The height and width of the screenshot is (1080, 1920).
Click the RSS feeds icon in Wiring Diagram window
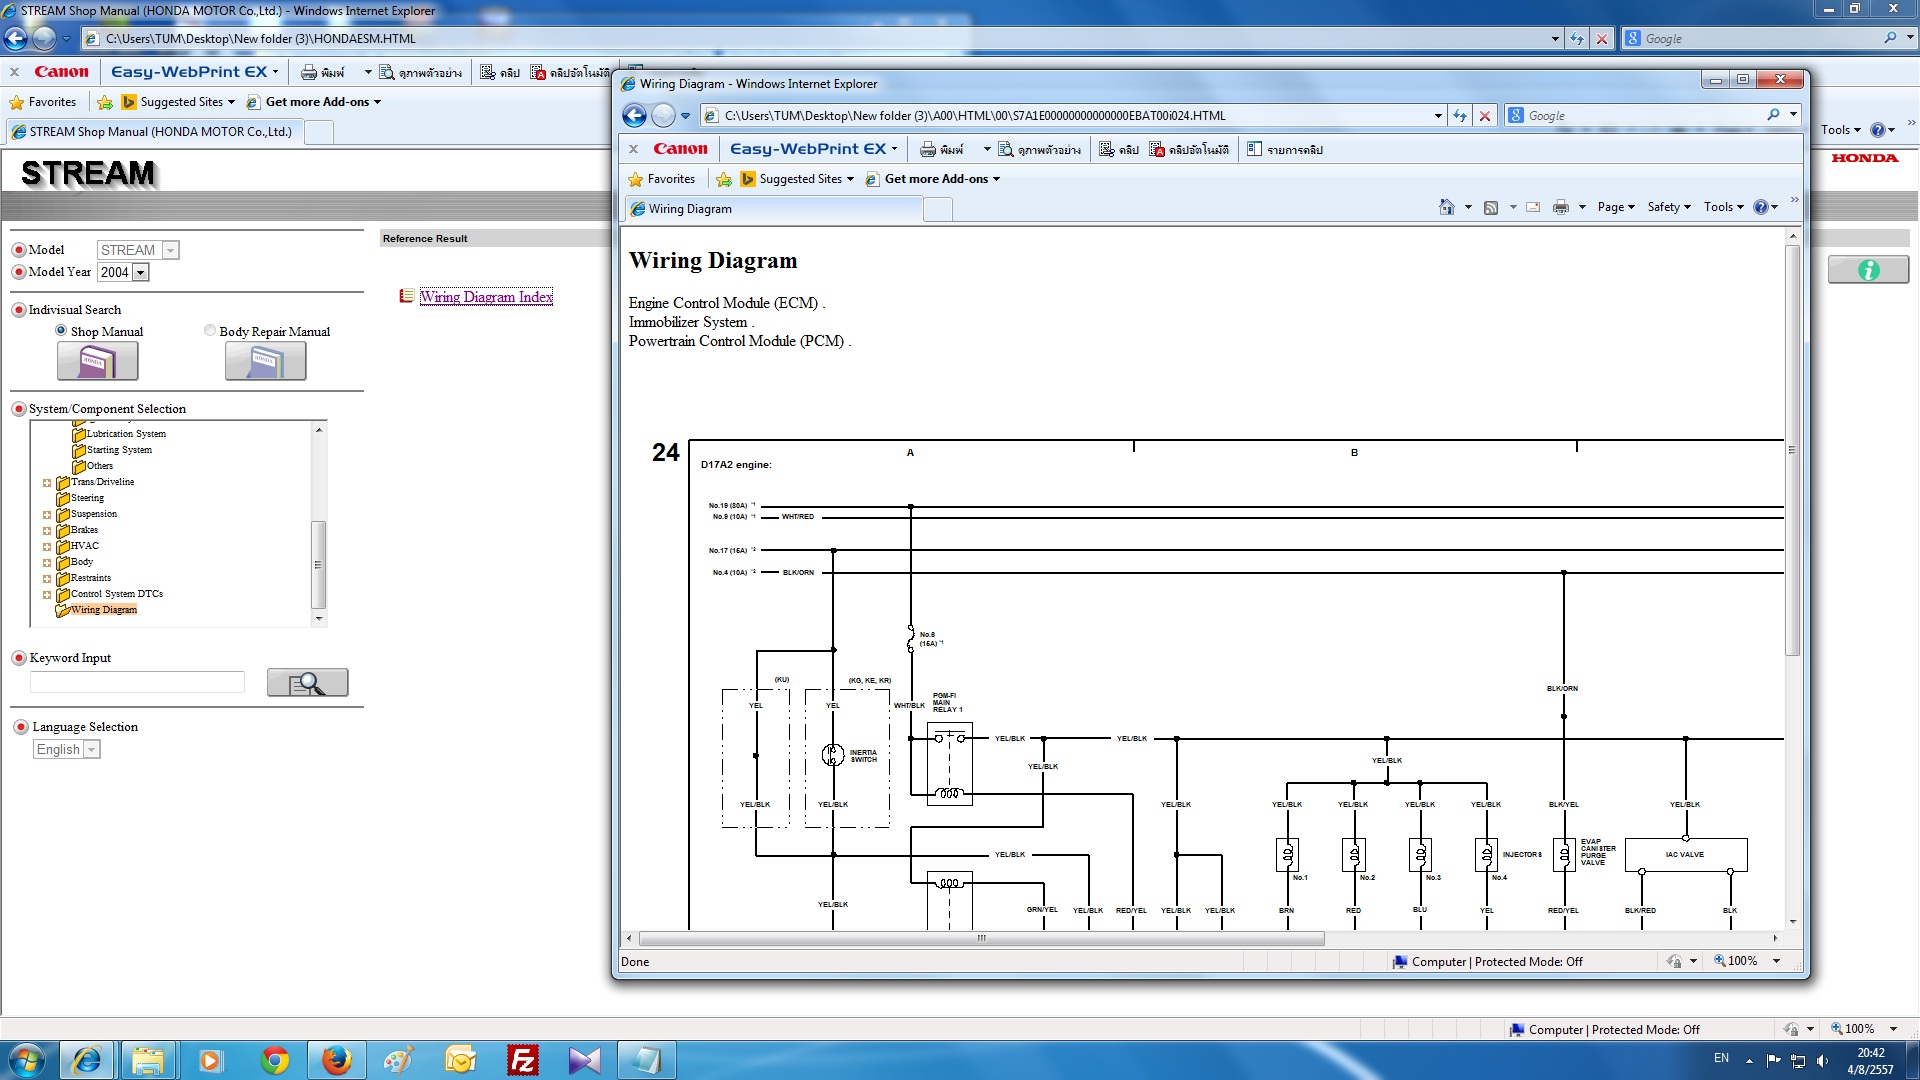[1490, 207]
